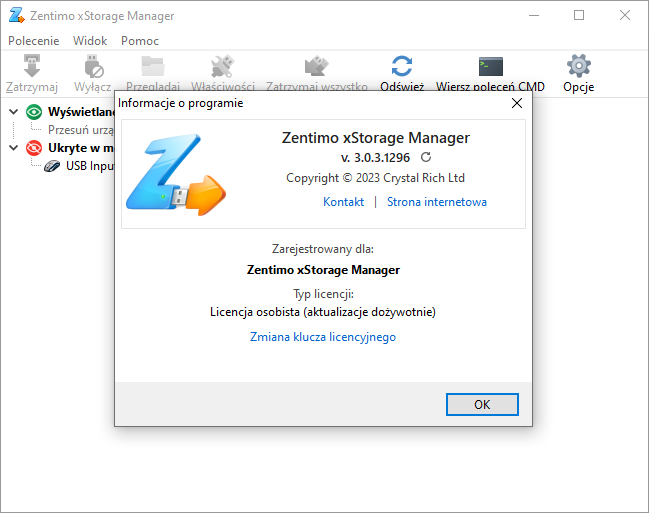The image size is (649, 513).
Task: Maximize the Zentimo main window
Action: [579, 15]
